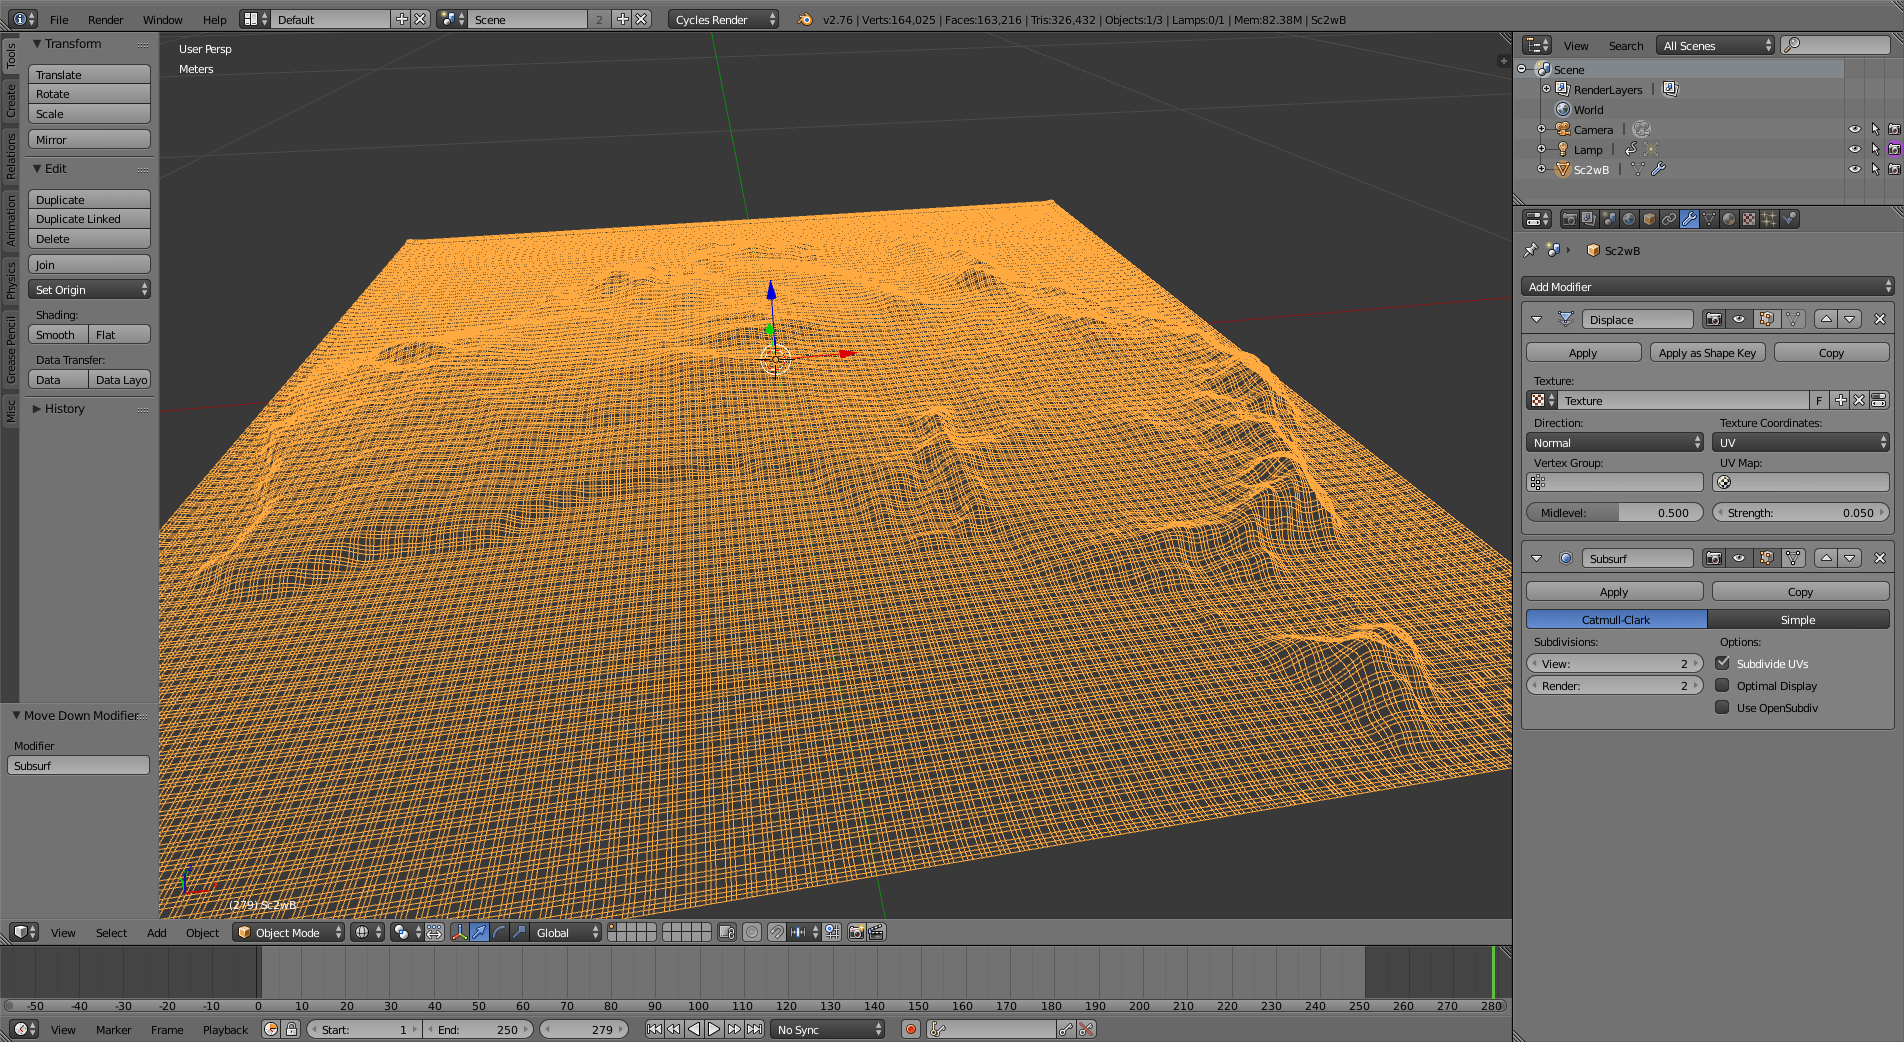The height and width of the screenshot is (1042, 1904).
Task: Apply the Displace modifier
Action: tap(1583, 352)
